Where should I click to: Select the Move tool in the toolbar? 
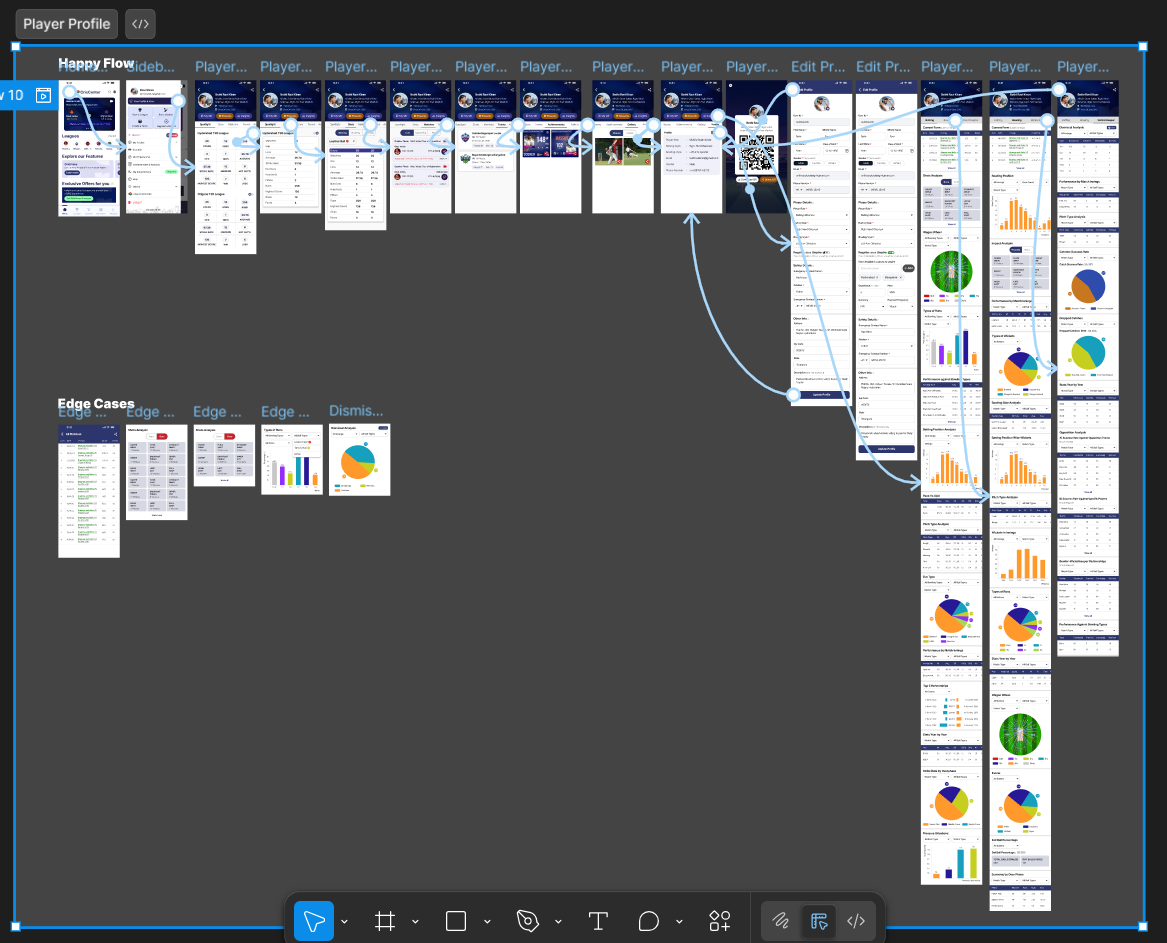(314, 921)
